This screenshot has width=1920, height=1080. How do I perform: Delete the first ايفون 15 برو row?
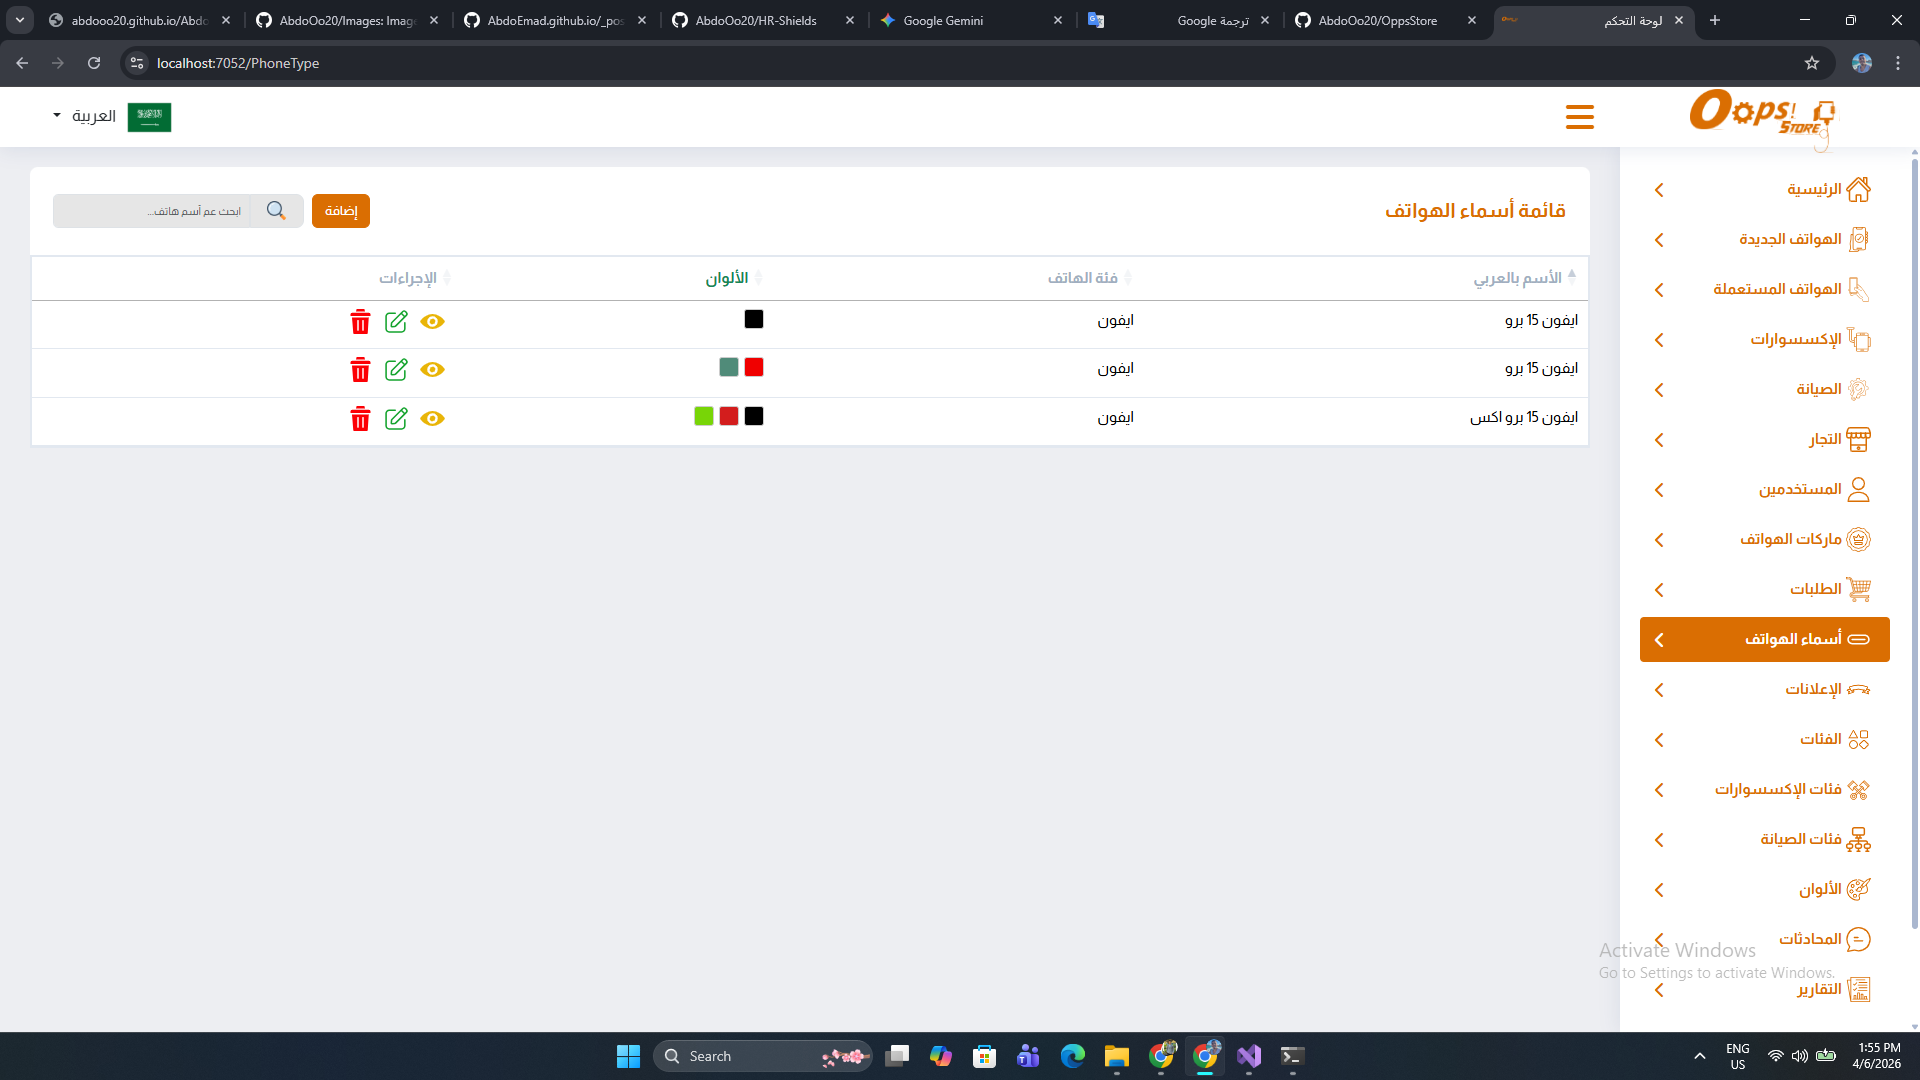click(360, 322)
